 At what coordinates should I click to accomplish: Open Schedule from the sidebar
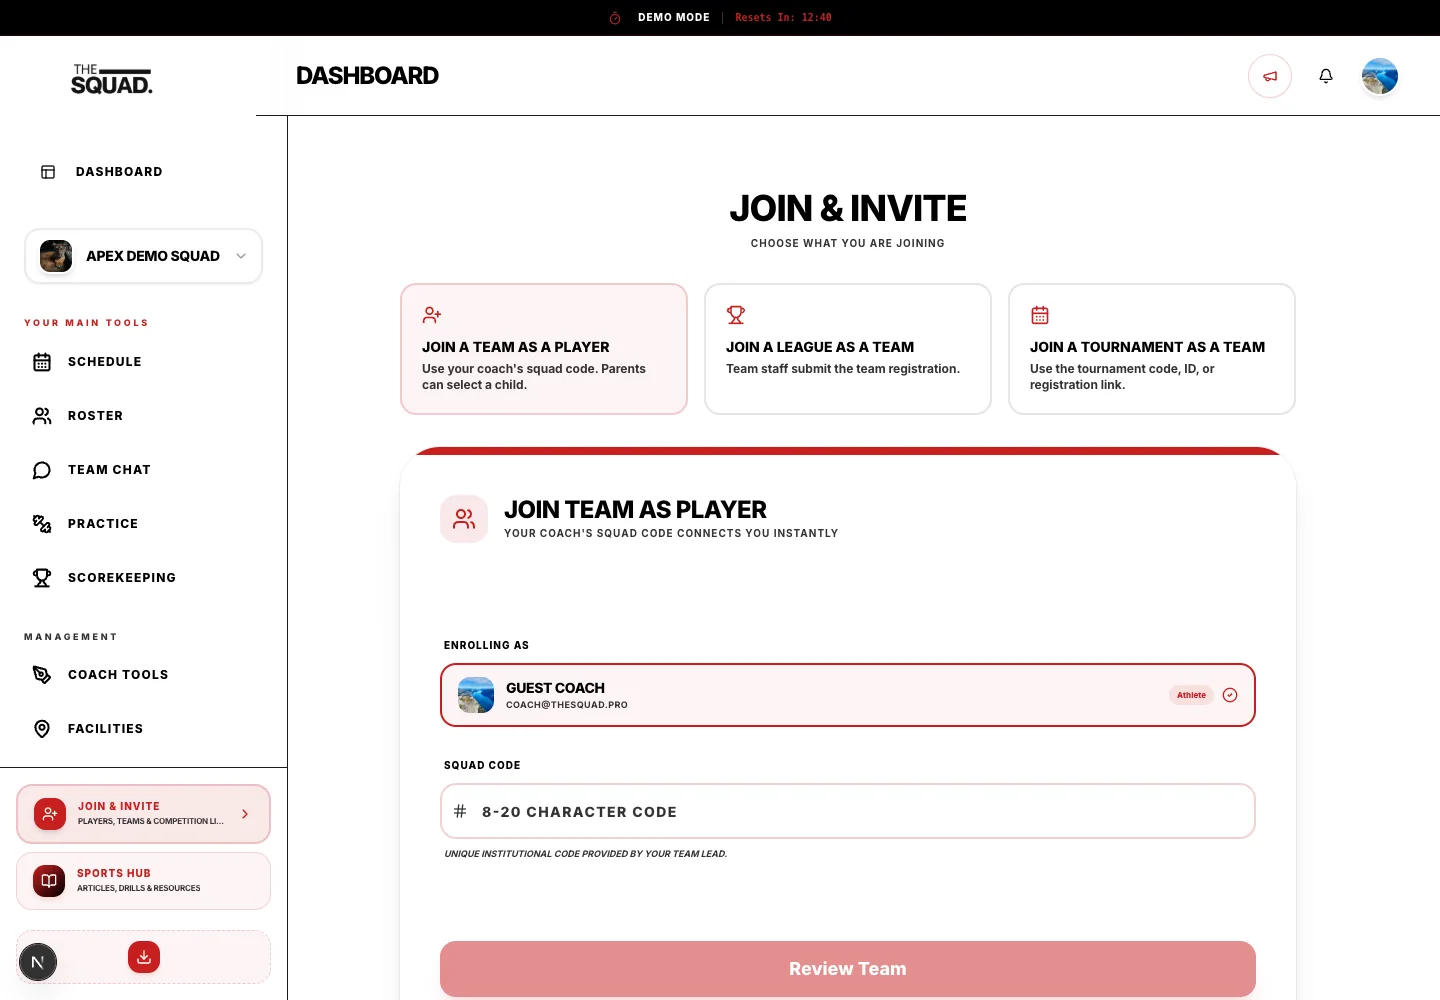(x=143, y=362)
